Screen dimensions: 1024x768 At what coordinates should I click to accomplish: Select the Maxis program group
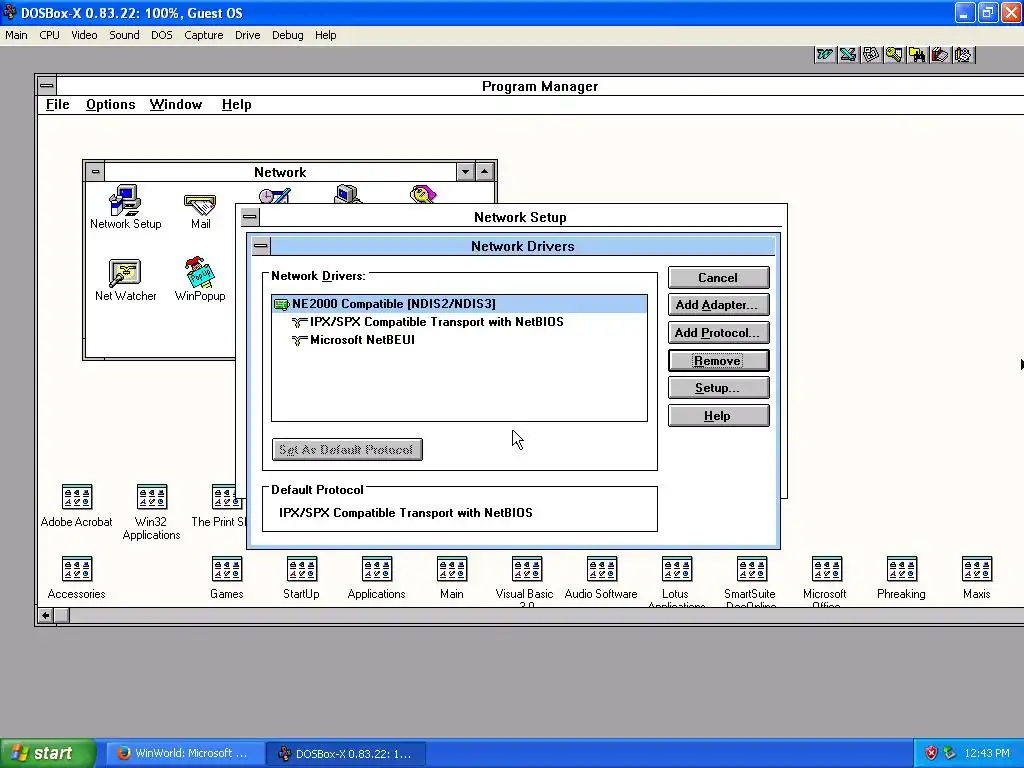976,577
